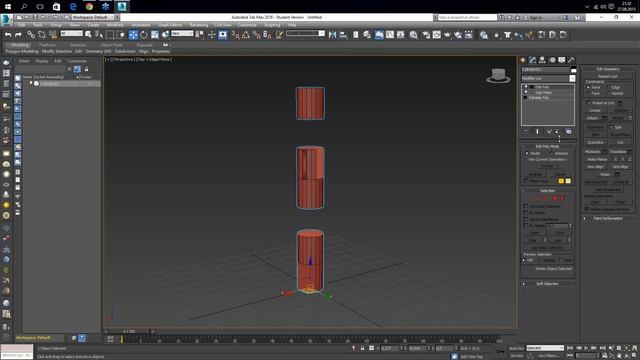
Task: Set Constraints to Face radio
Action: click(588, 93)
